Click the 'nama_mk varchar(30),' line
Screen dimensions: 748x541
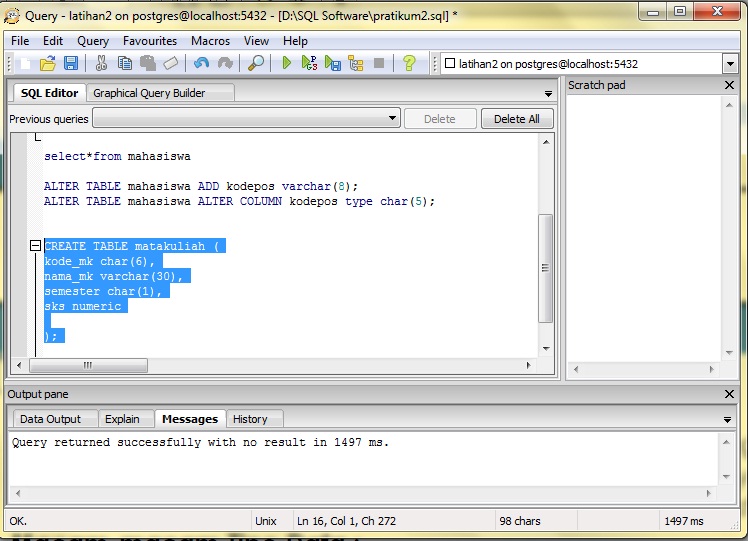pos(114,276)
